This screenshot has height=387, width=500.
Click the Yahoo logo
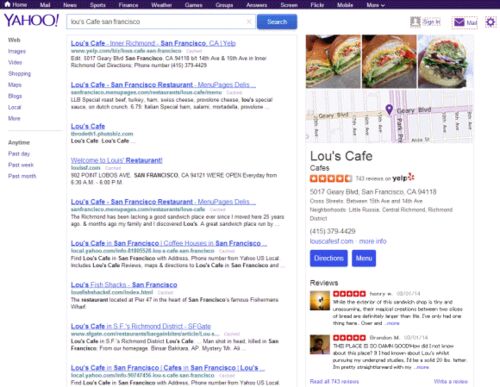click(x=31, y=21)
